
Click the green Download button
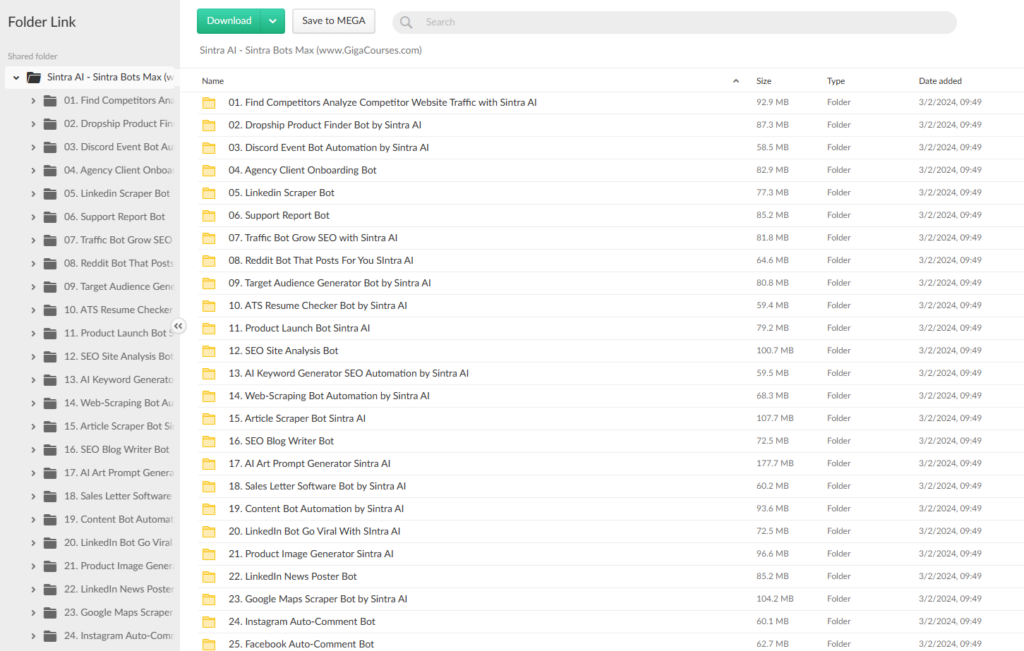click(229, 21)
